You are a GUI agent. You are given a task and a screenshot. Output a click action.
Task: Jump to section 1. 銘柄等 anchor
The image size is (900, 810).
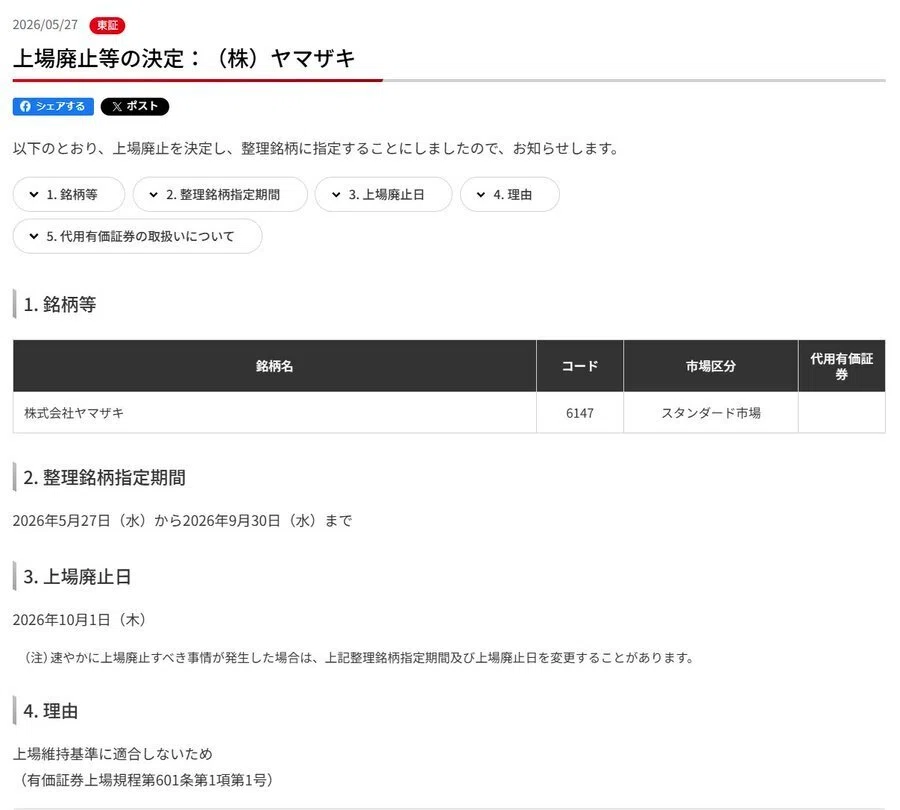point(69,195)
